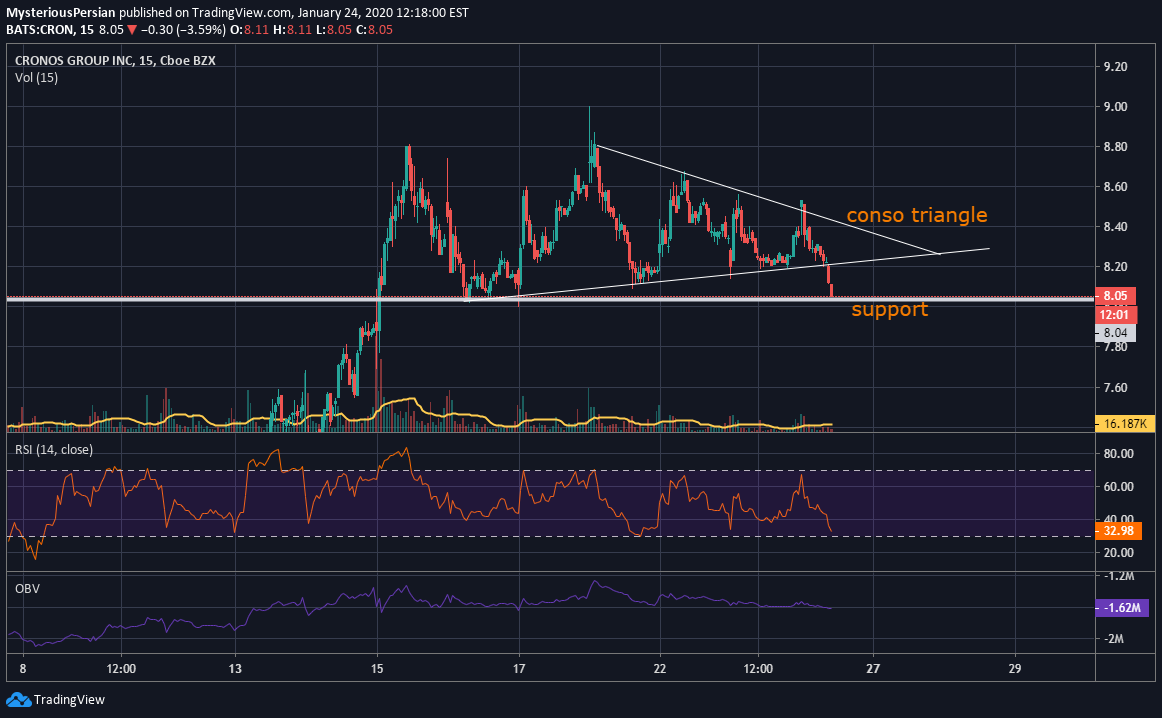This screenshot has width=1162, height=718.
Task: Click the 8.80 price axis label
Action: (x=1115, y=147)
